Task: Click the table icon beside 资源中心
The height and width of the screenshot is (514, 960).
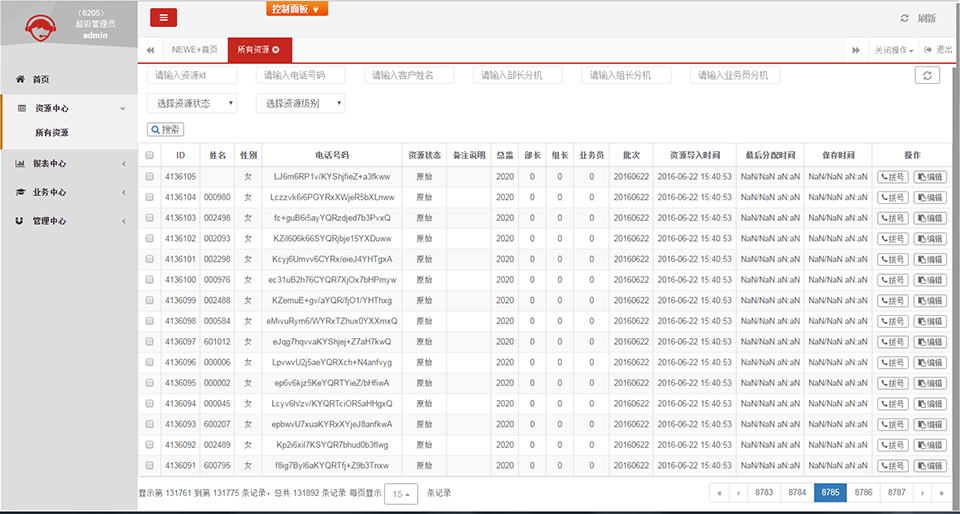Action: (x=22, y=108)
